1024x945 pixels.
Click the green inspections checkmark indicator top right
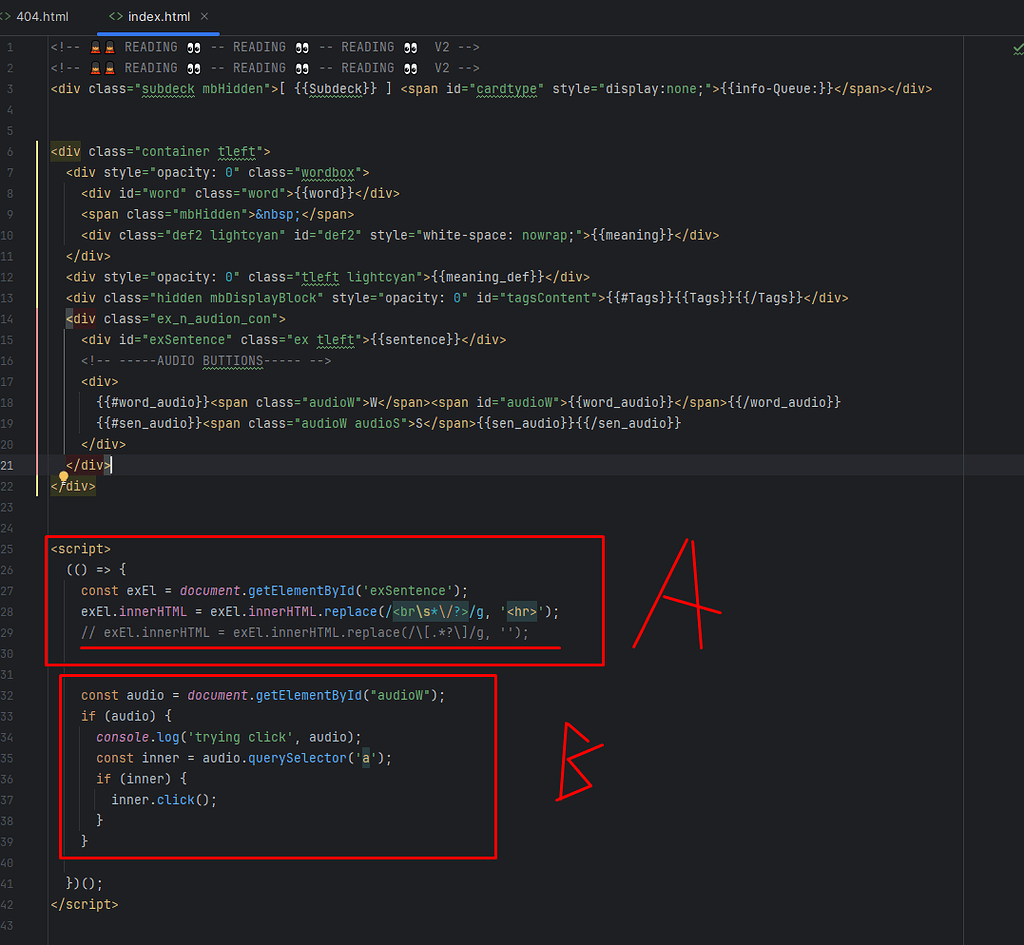[x=1017, y=47]
